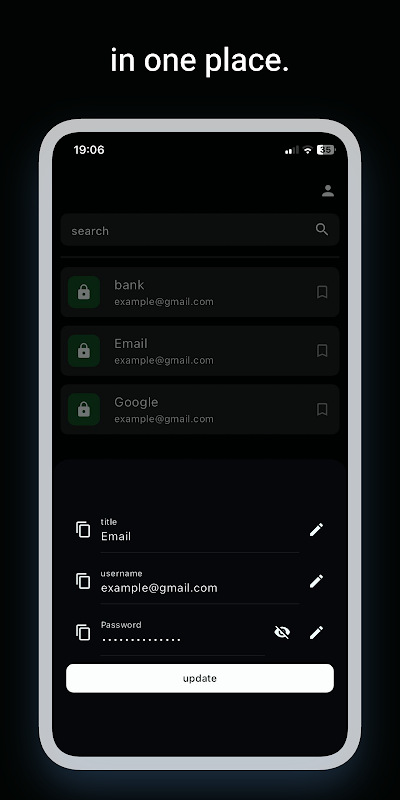Toggle password visibility eye icon
This screenshot has height=800, width=400.
pyautogui.click(x=282, y=633)
